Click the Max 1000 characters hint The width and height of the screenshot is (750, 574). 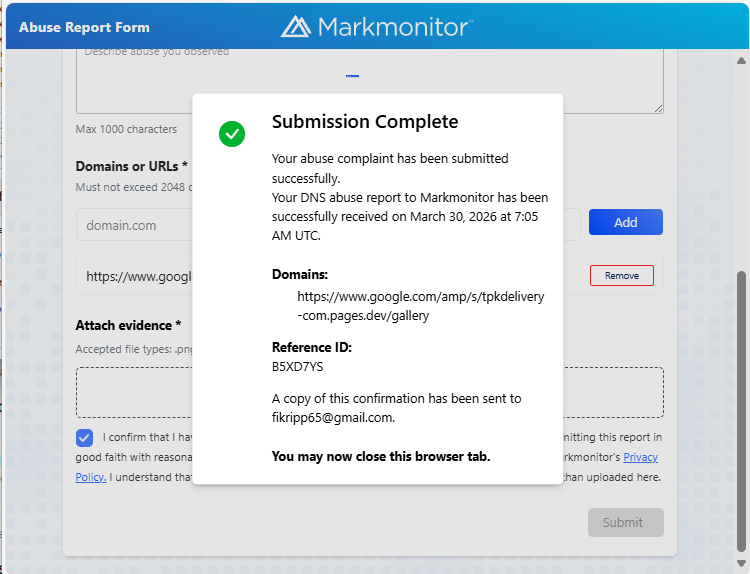(126, 129)
